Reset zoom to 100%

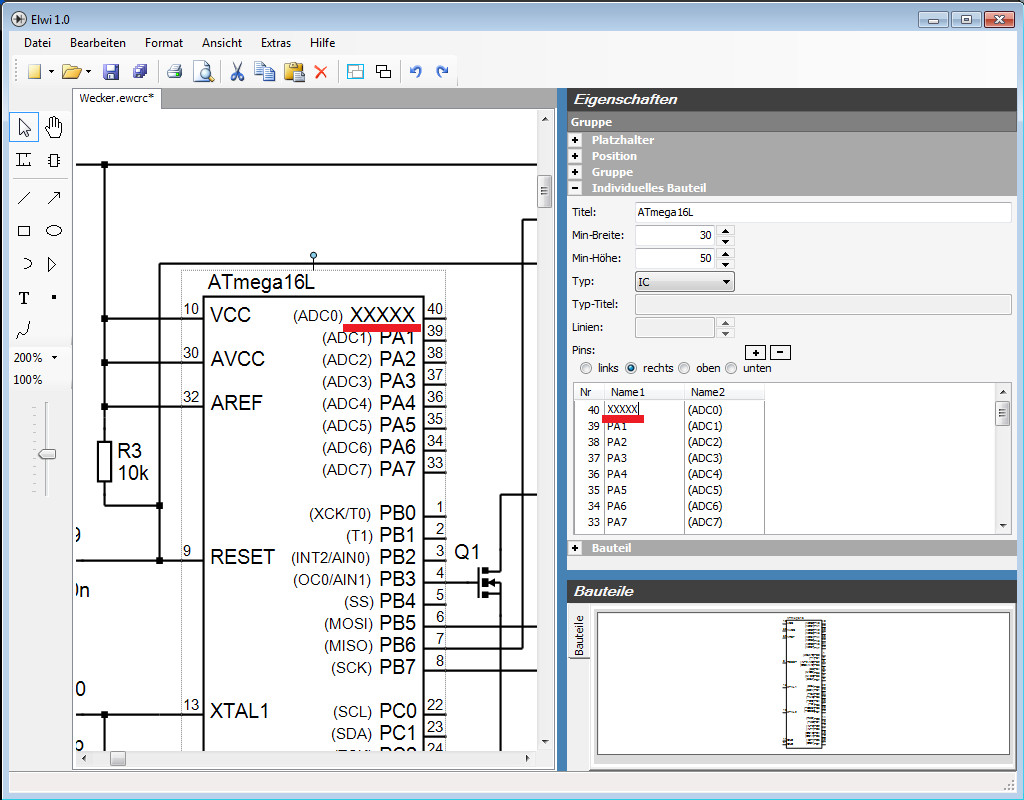point(27,380)
